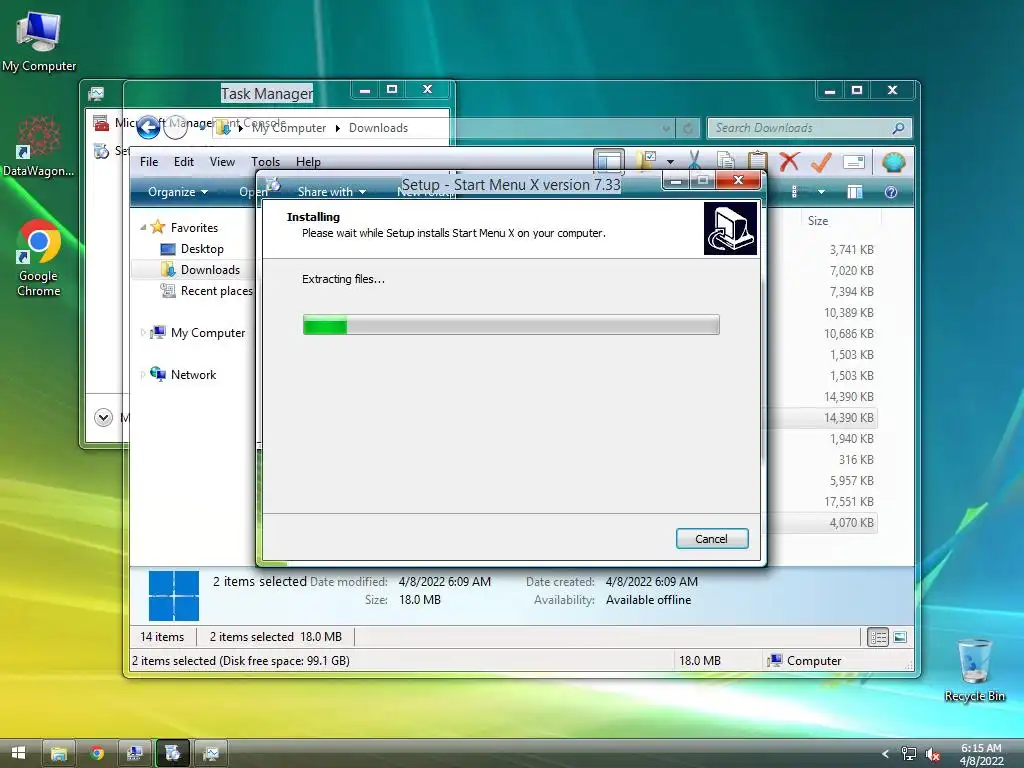1024x768 pixels.
Task: Open the Edit menu
Action: [184, 161]
